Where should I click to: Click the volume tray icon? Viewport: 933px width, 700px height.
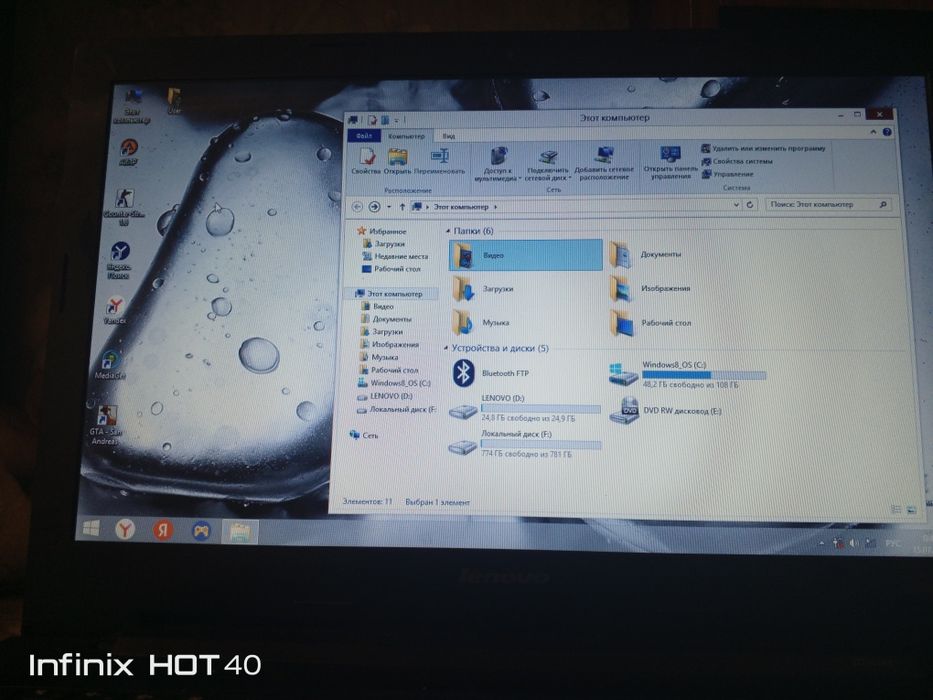[x=854, y=543]
